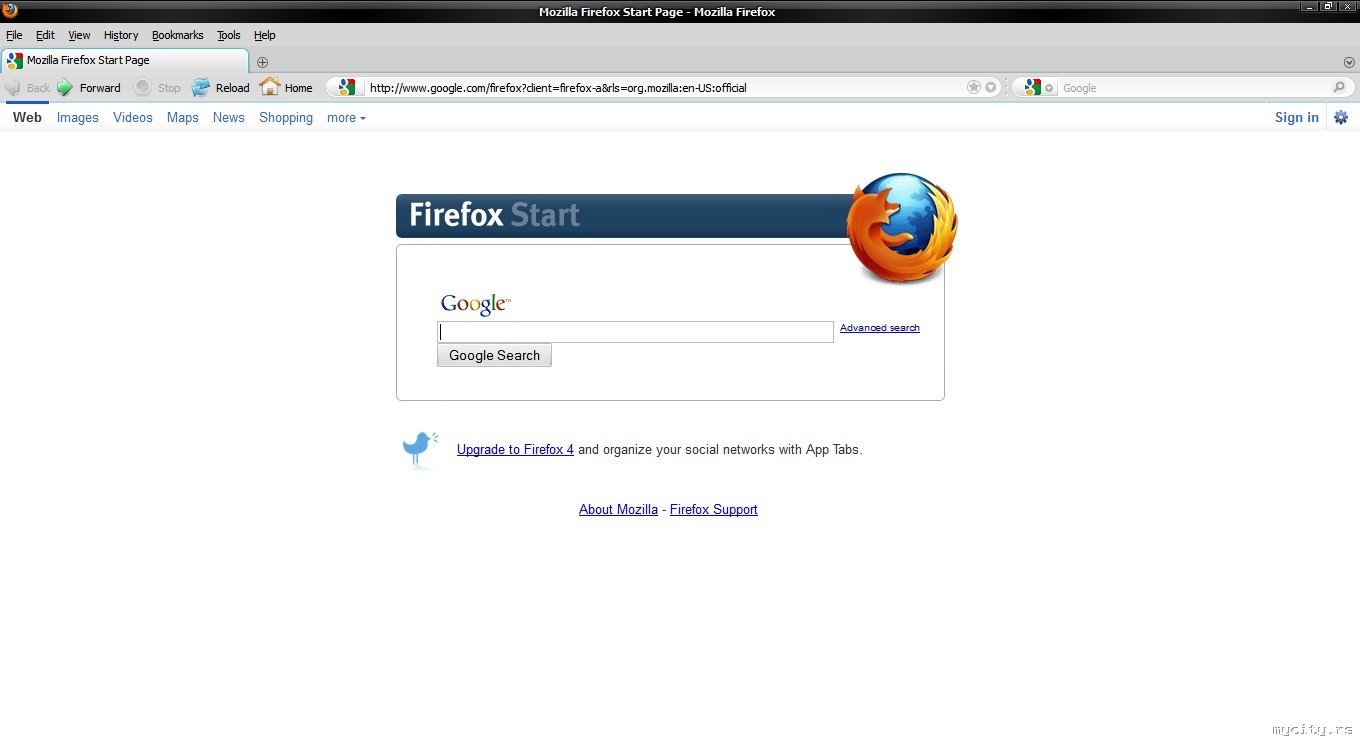Click the Firefox globe logo on the page

tap(902, 228)
